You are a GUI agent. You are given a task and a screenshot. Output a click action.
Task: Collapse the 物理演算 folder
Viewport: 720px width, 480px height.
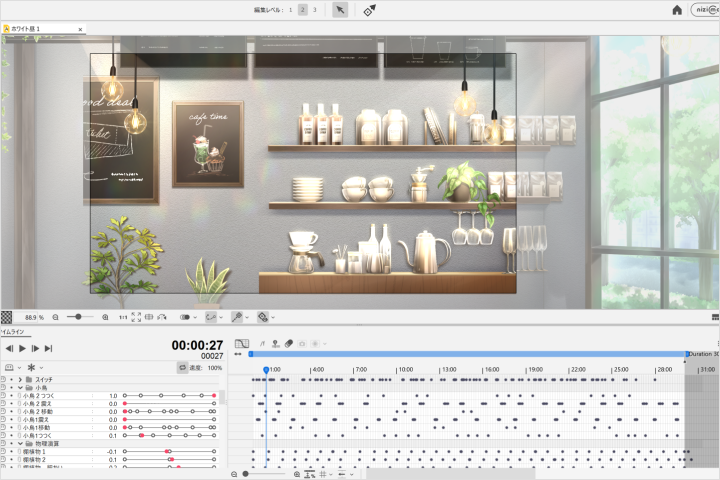[20, 444]
